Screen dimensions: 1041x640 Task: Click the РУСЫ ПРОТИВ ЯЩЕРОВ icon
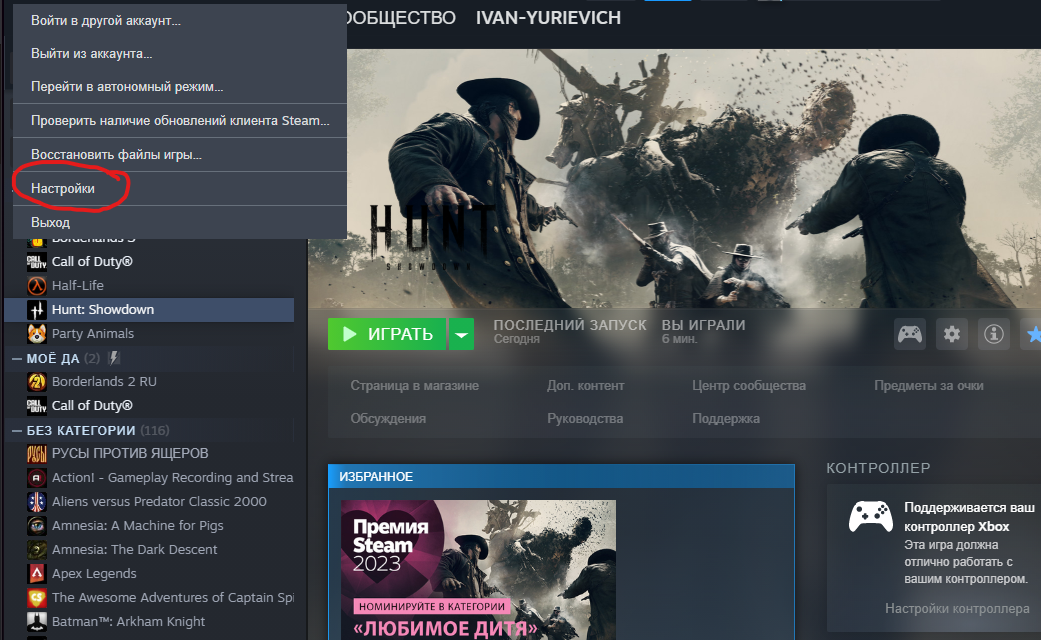[x=37, y=453]
